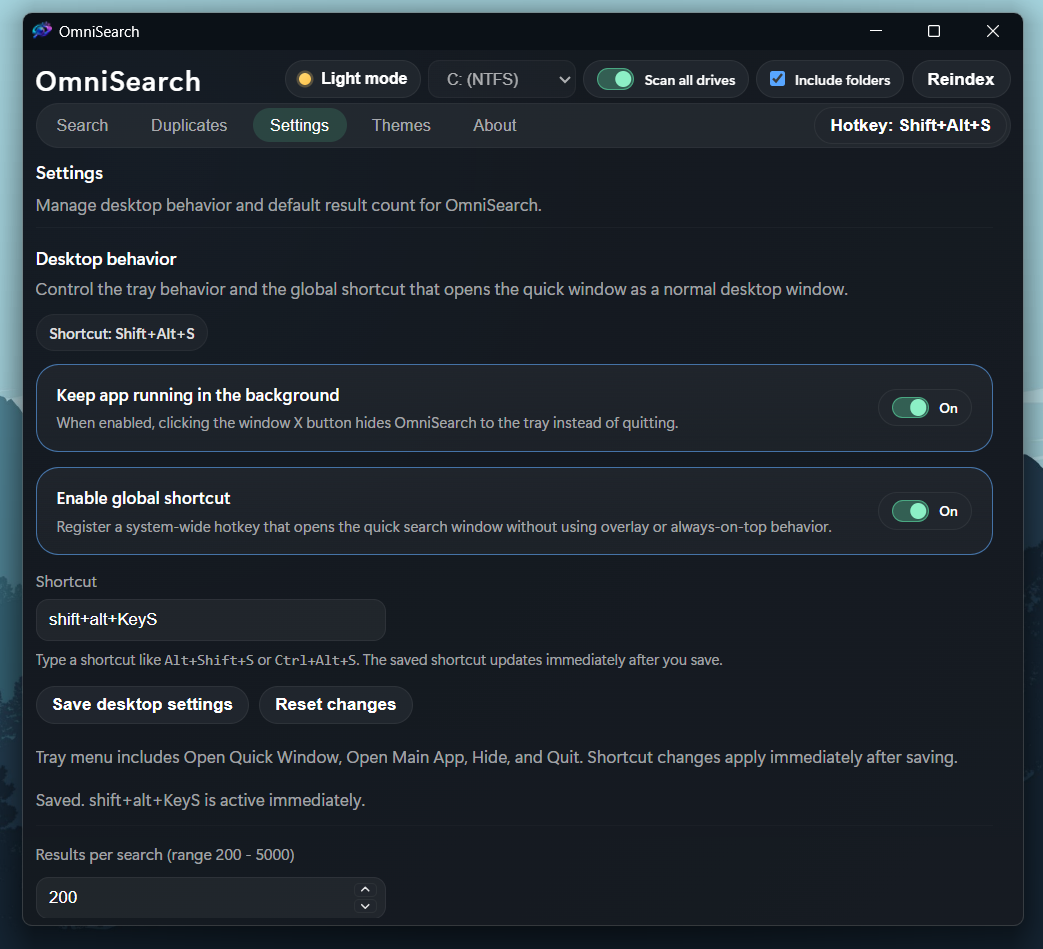Viewport: 1043px width, 949px height.
Task: Click the Reindex button
Action: pos(961,79)
